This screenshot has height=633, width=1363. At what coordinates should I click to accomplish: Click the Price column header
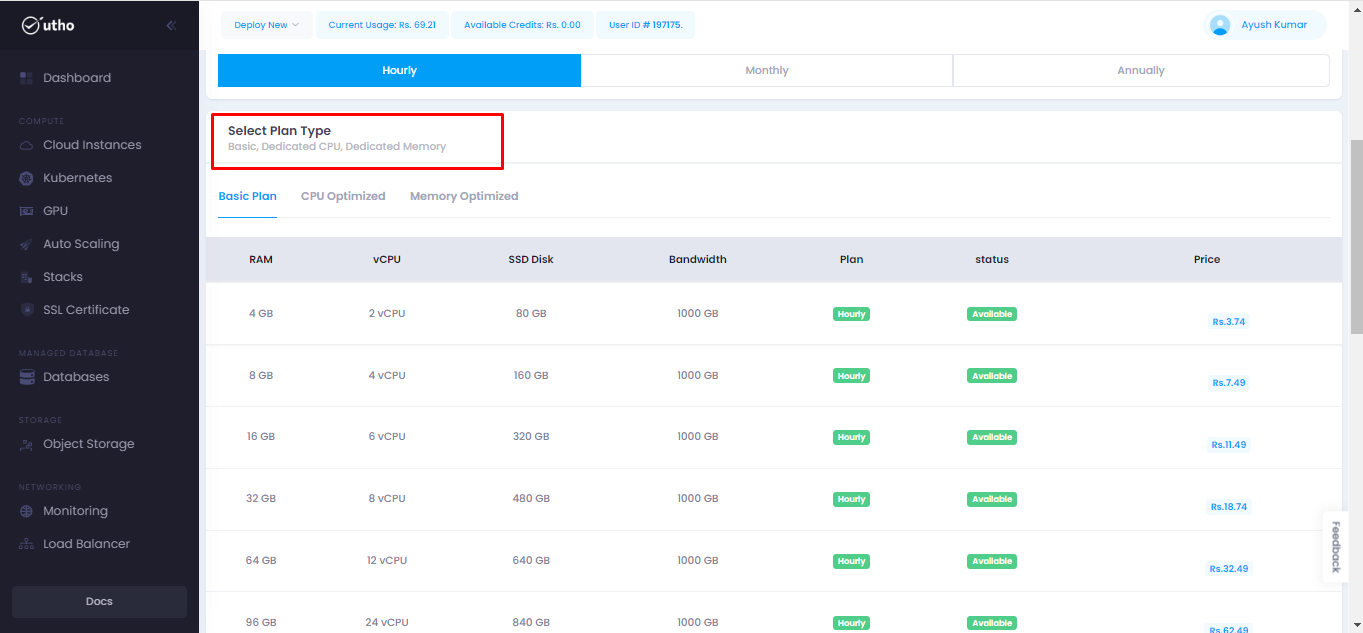[x=1207, y=260]
